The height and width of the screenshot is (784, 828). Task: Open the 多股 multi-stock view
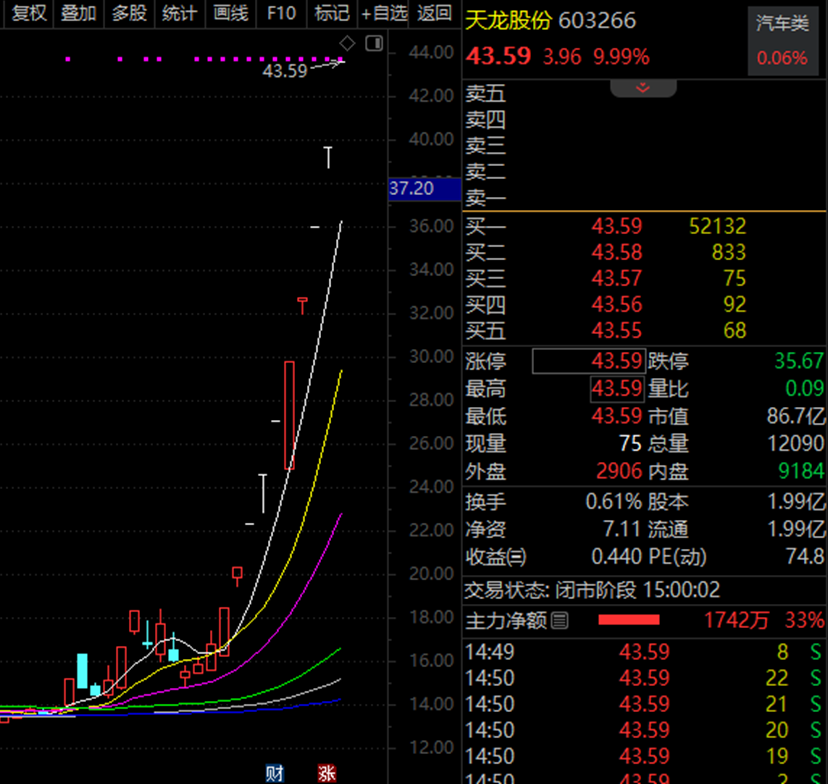[129, 13]
